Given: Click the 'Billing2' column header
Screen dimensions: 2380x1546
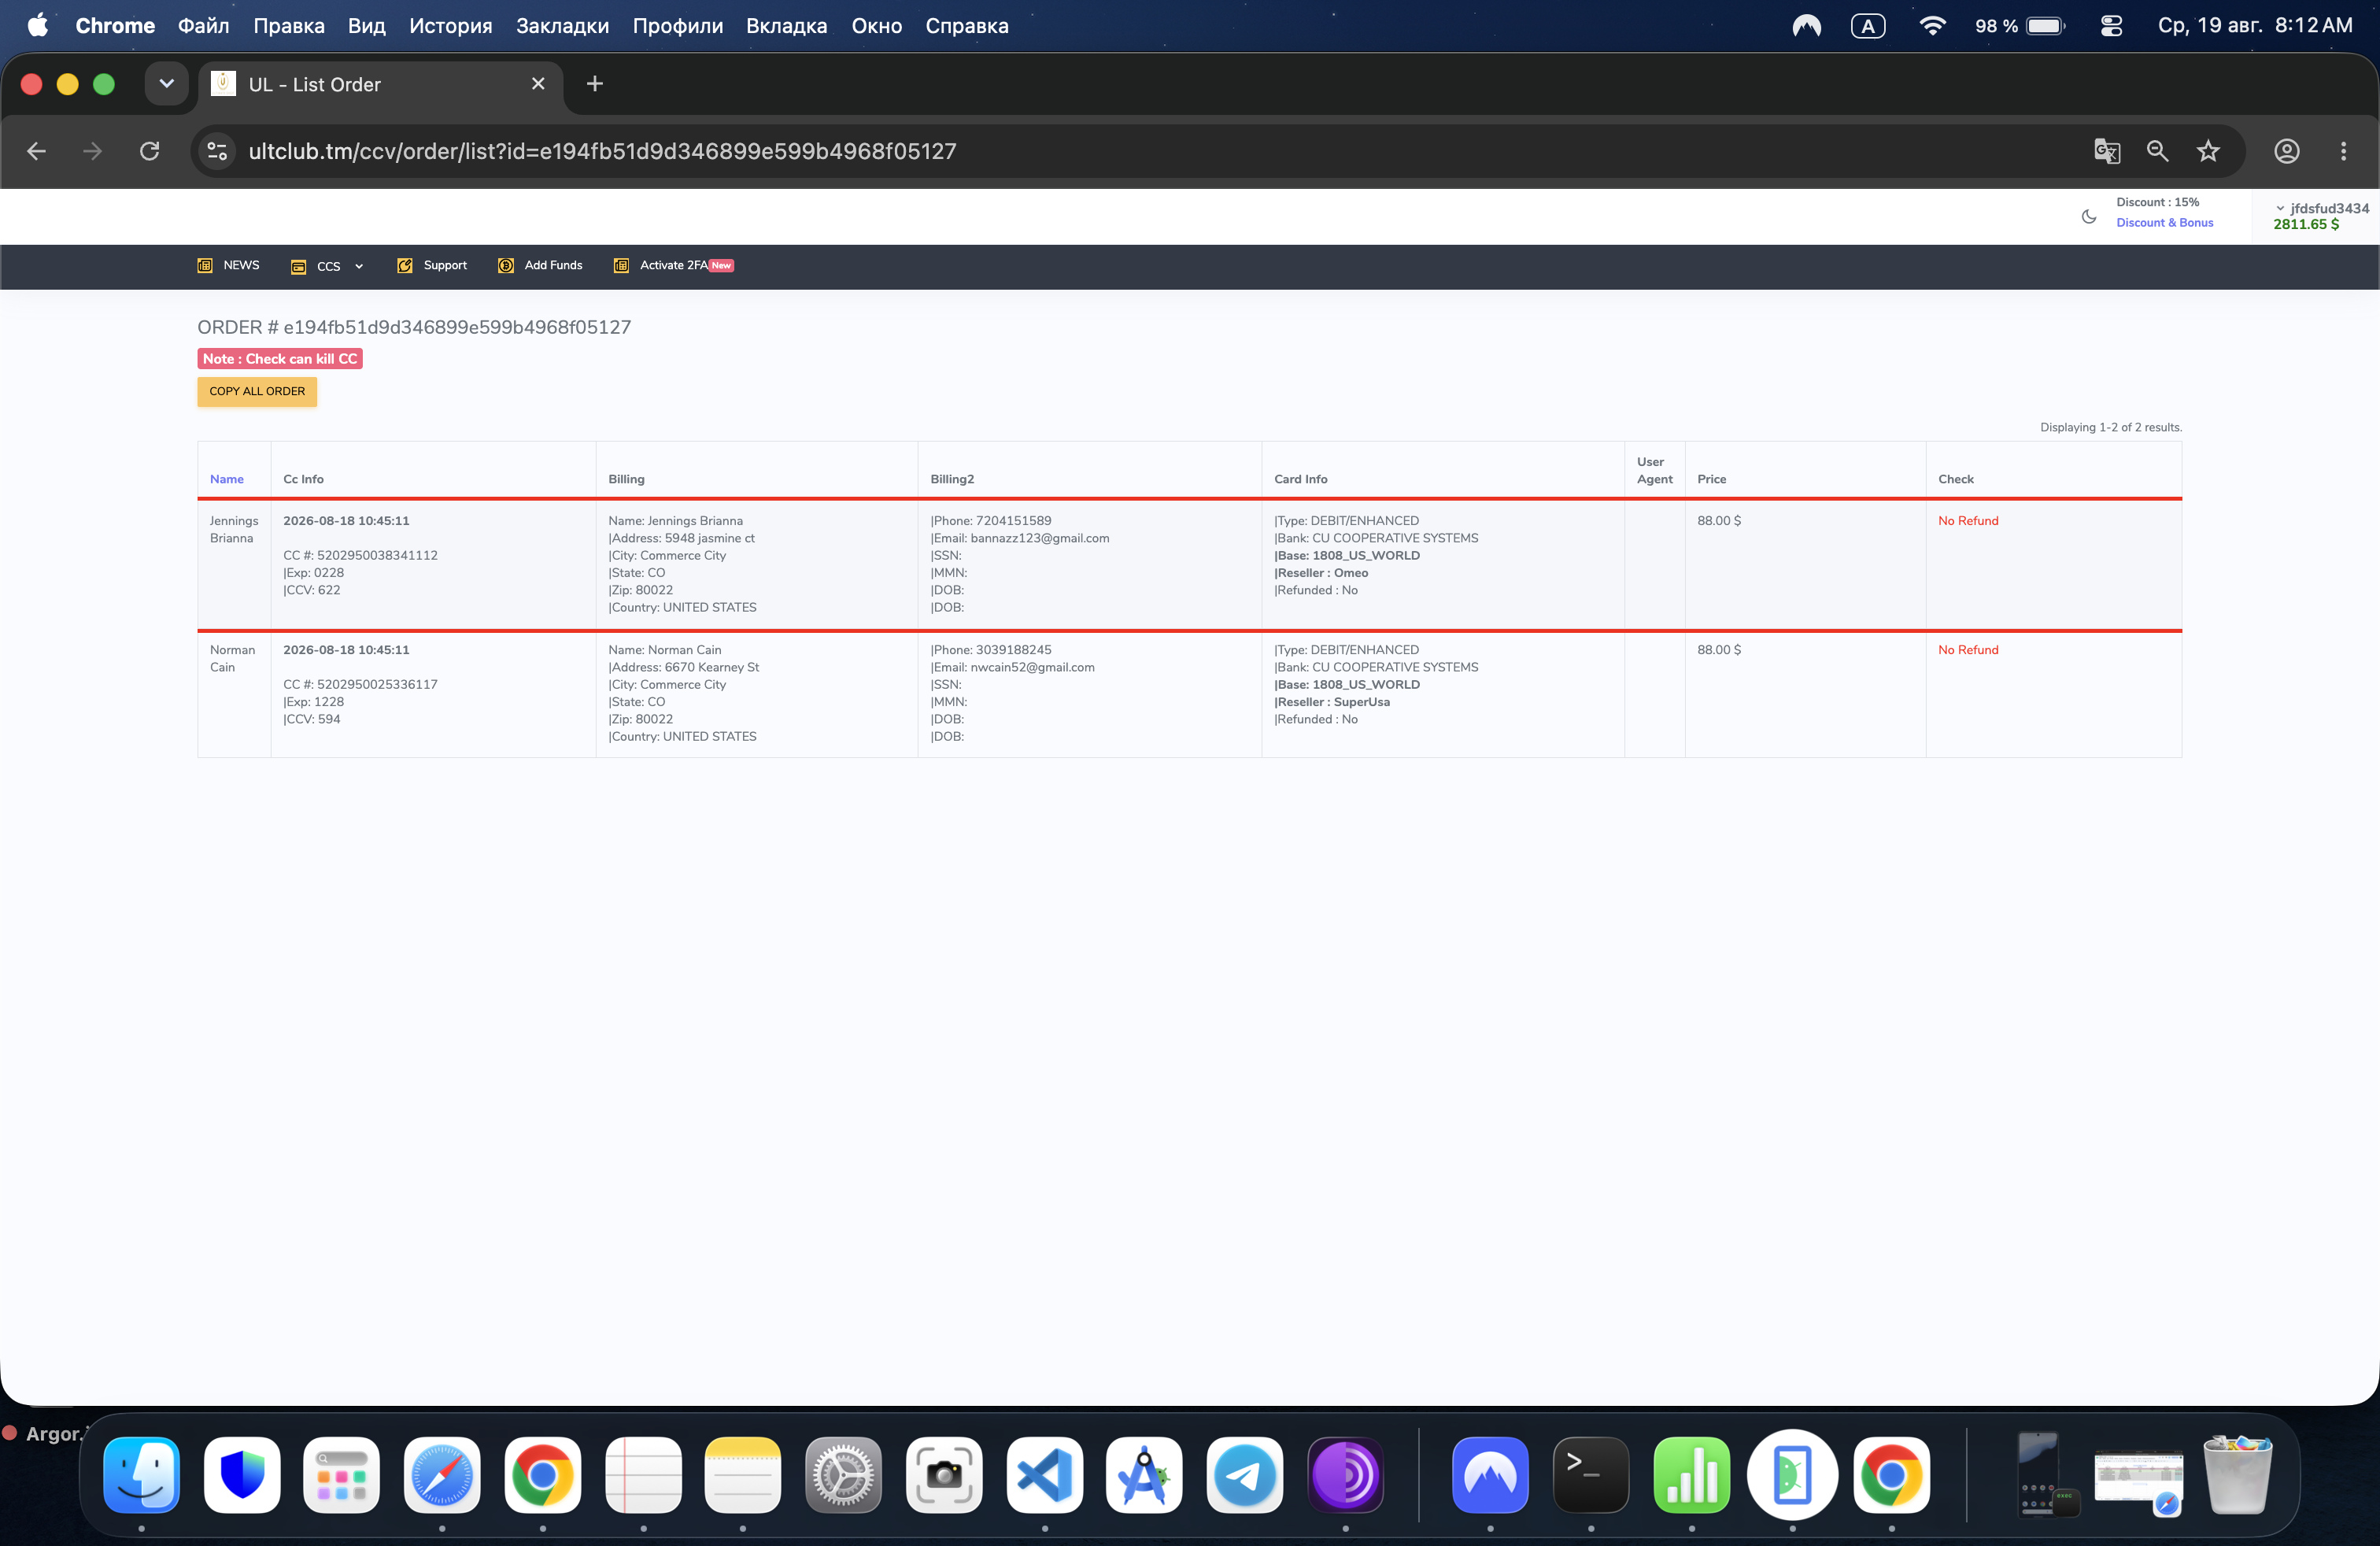Looking at the screenshot, I should pyautogui.click(x=952, y=479).
